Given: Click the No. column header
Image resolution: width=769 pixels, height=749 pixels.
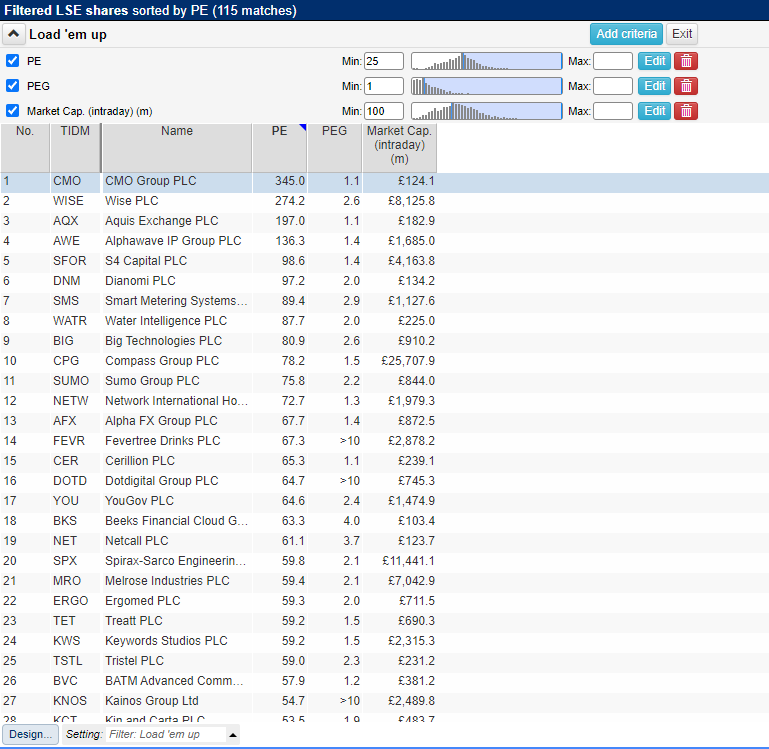Looking at the screenshot, I should (x=25, y=148).
